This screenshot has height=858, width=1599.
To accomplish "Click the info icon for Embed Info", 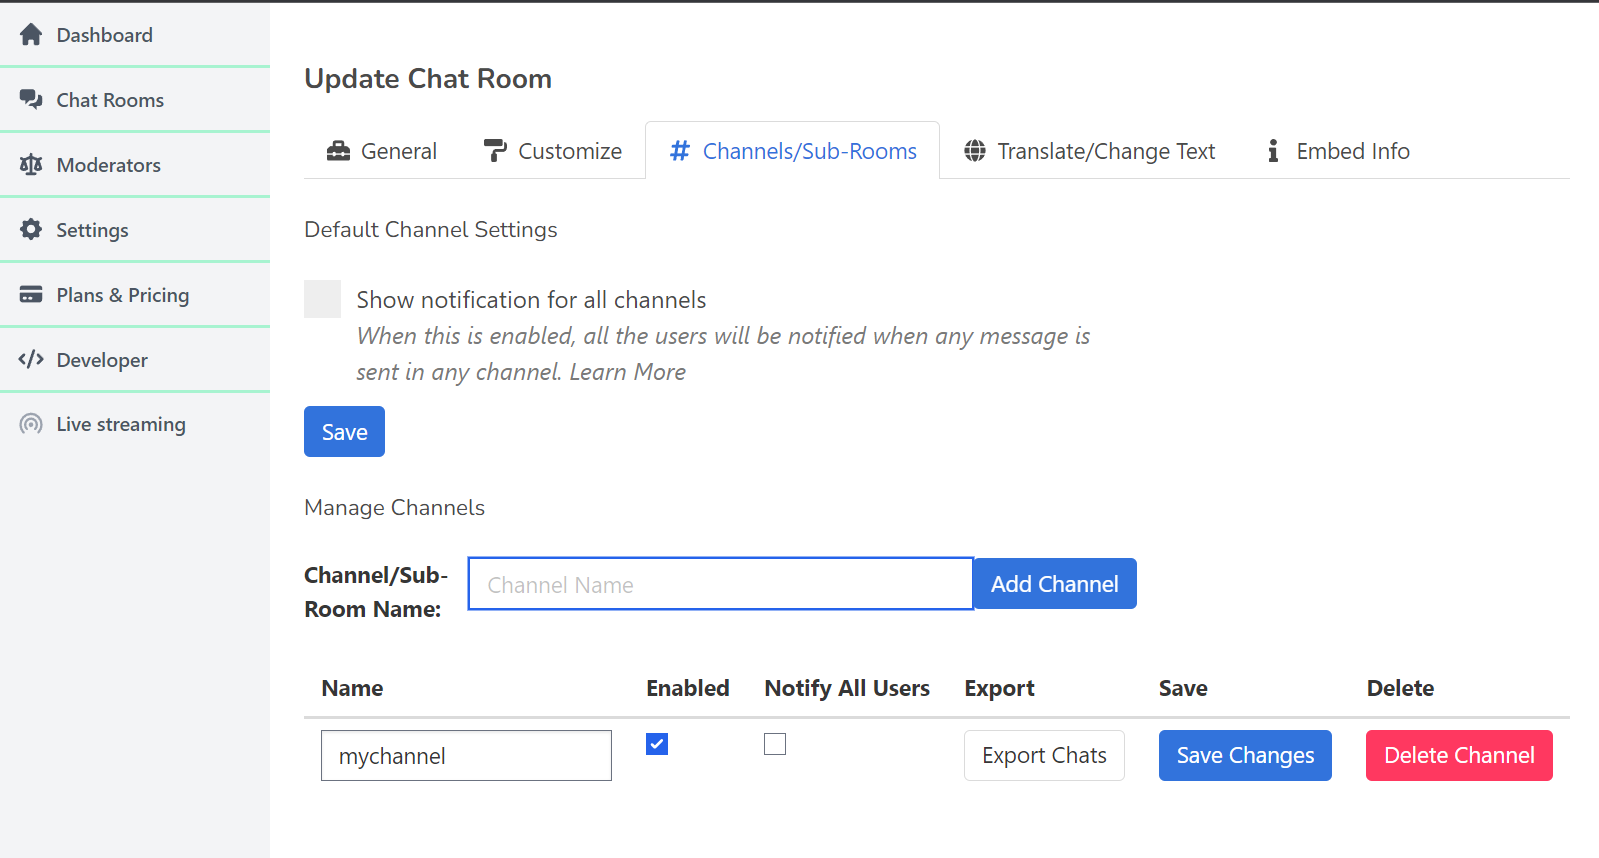I will (1273, 151).
